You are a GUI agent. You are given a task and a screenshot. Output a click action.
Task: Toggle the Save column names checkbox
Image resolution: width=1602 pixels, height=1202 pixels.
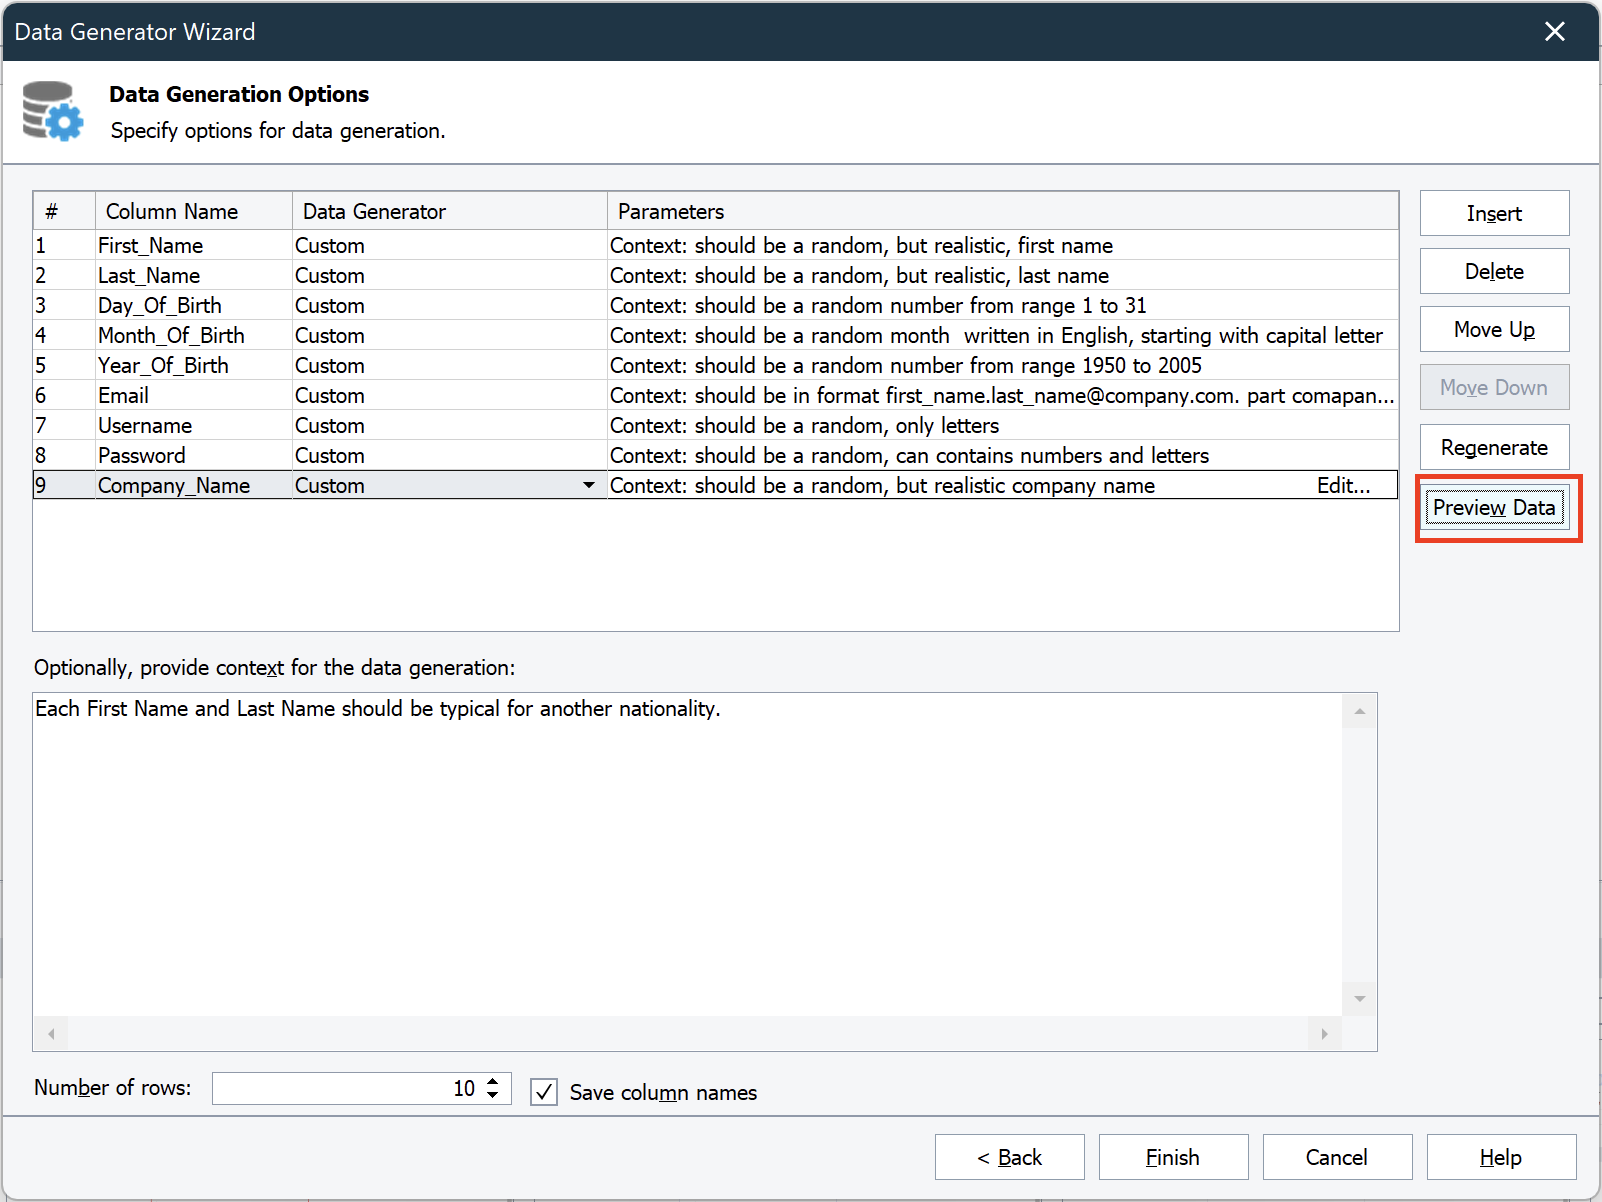coord(543,1092)
